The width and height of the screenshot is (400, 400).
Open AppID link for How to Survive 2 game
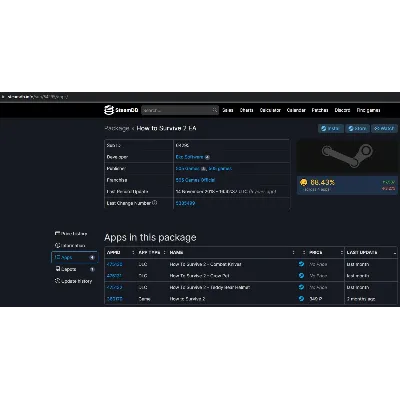pos(115,299)
